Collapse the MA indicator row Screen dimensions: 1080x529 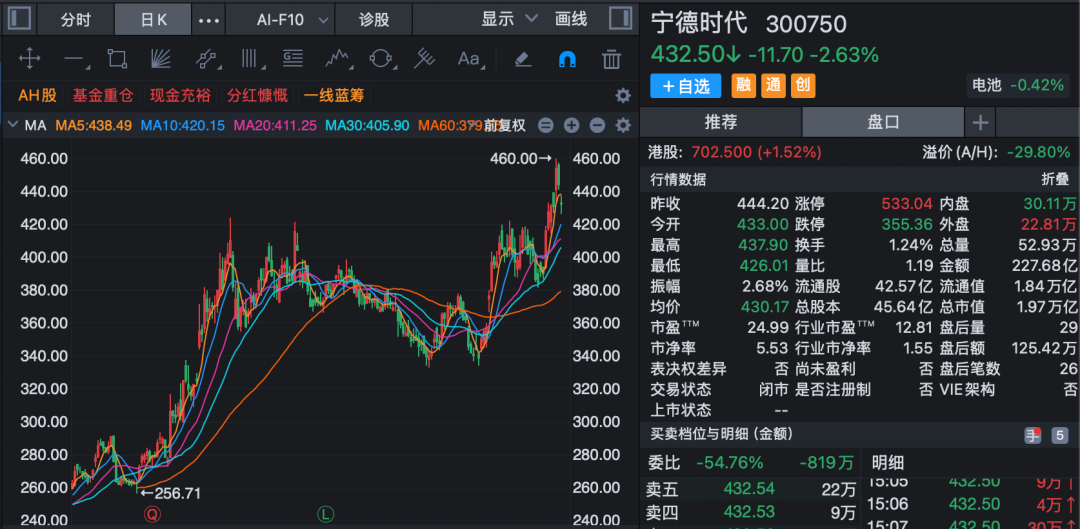(13, 126)
